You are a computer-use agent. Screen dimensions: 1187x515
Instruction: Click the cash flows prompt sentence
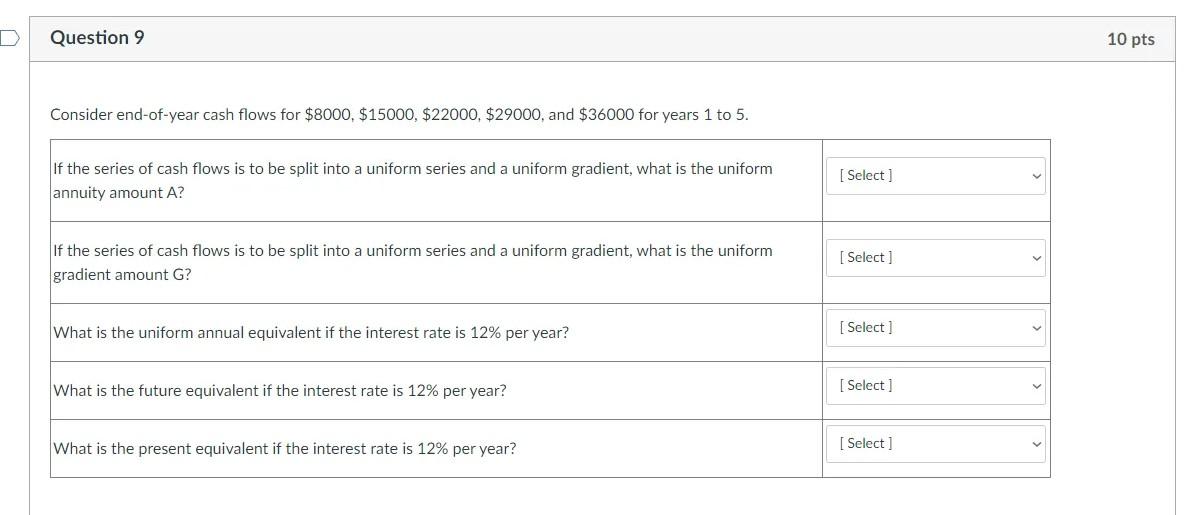(399, 115)
